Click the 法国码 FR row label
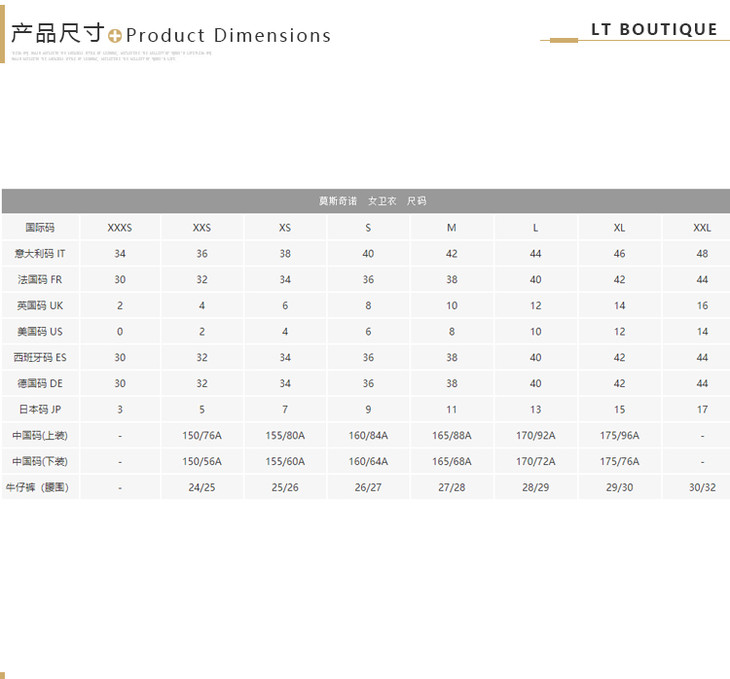This screenshot has width=730, height=679. 40,280
